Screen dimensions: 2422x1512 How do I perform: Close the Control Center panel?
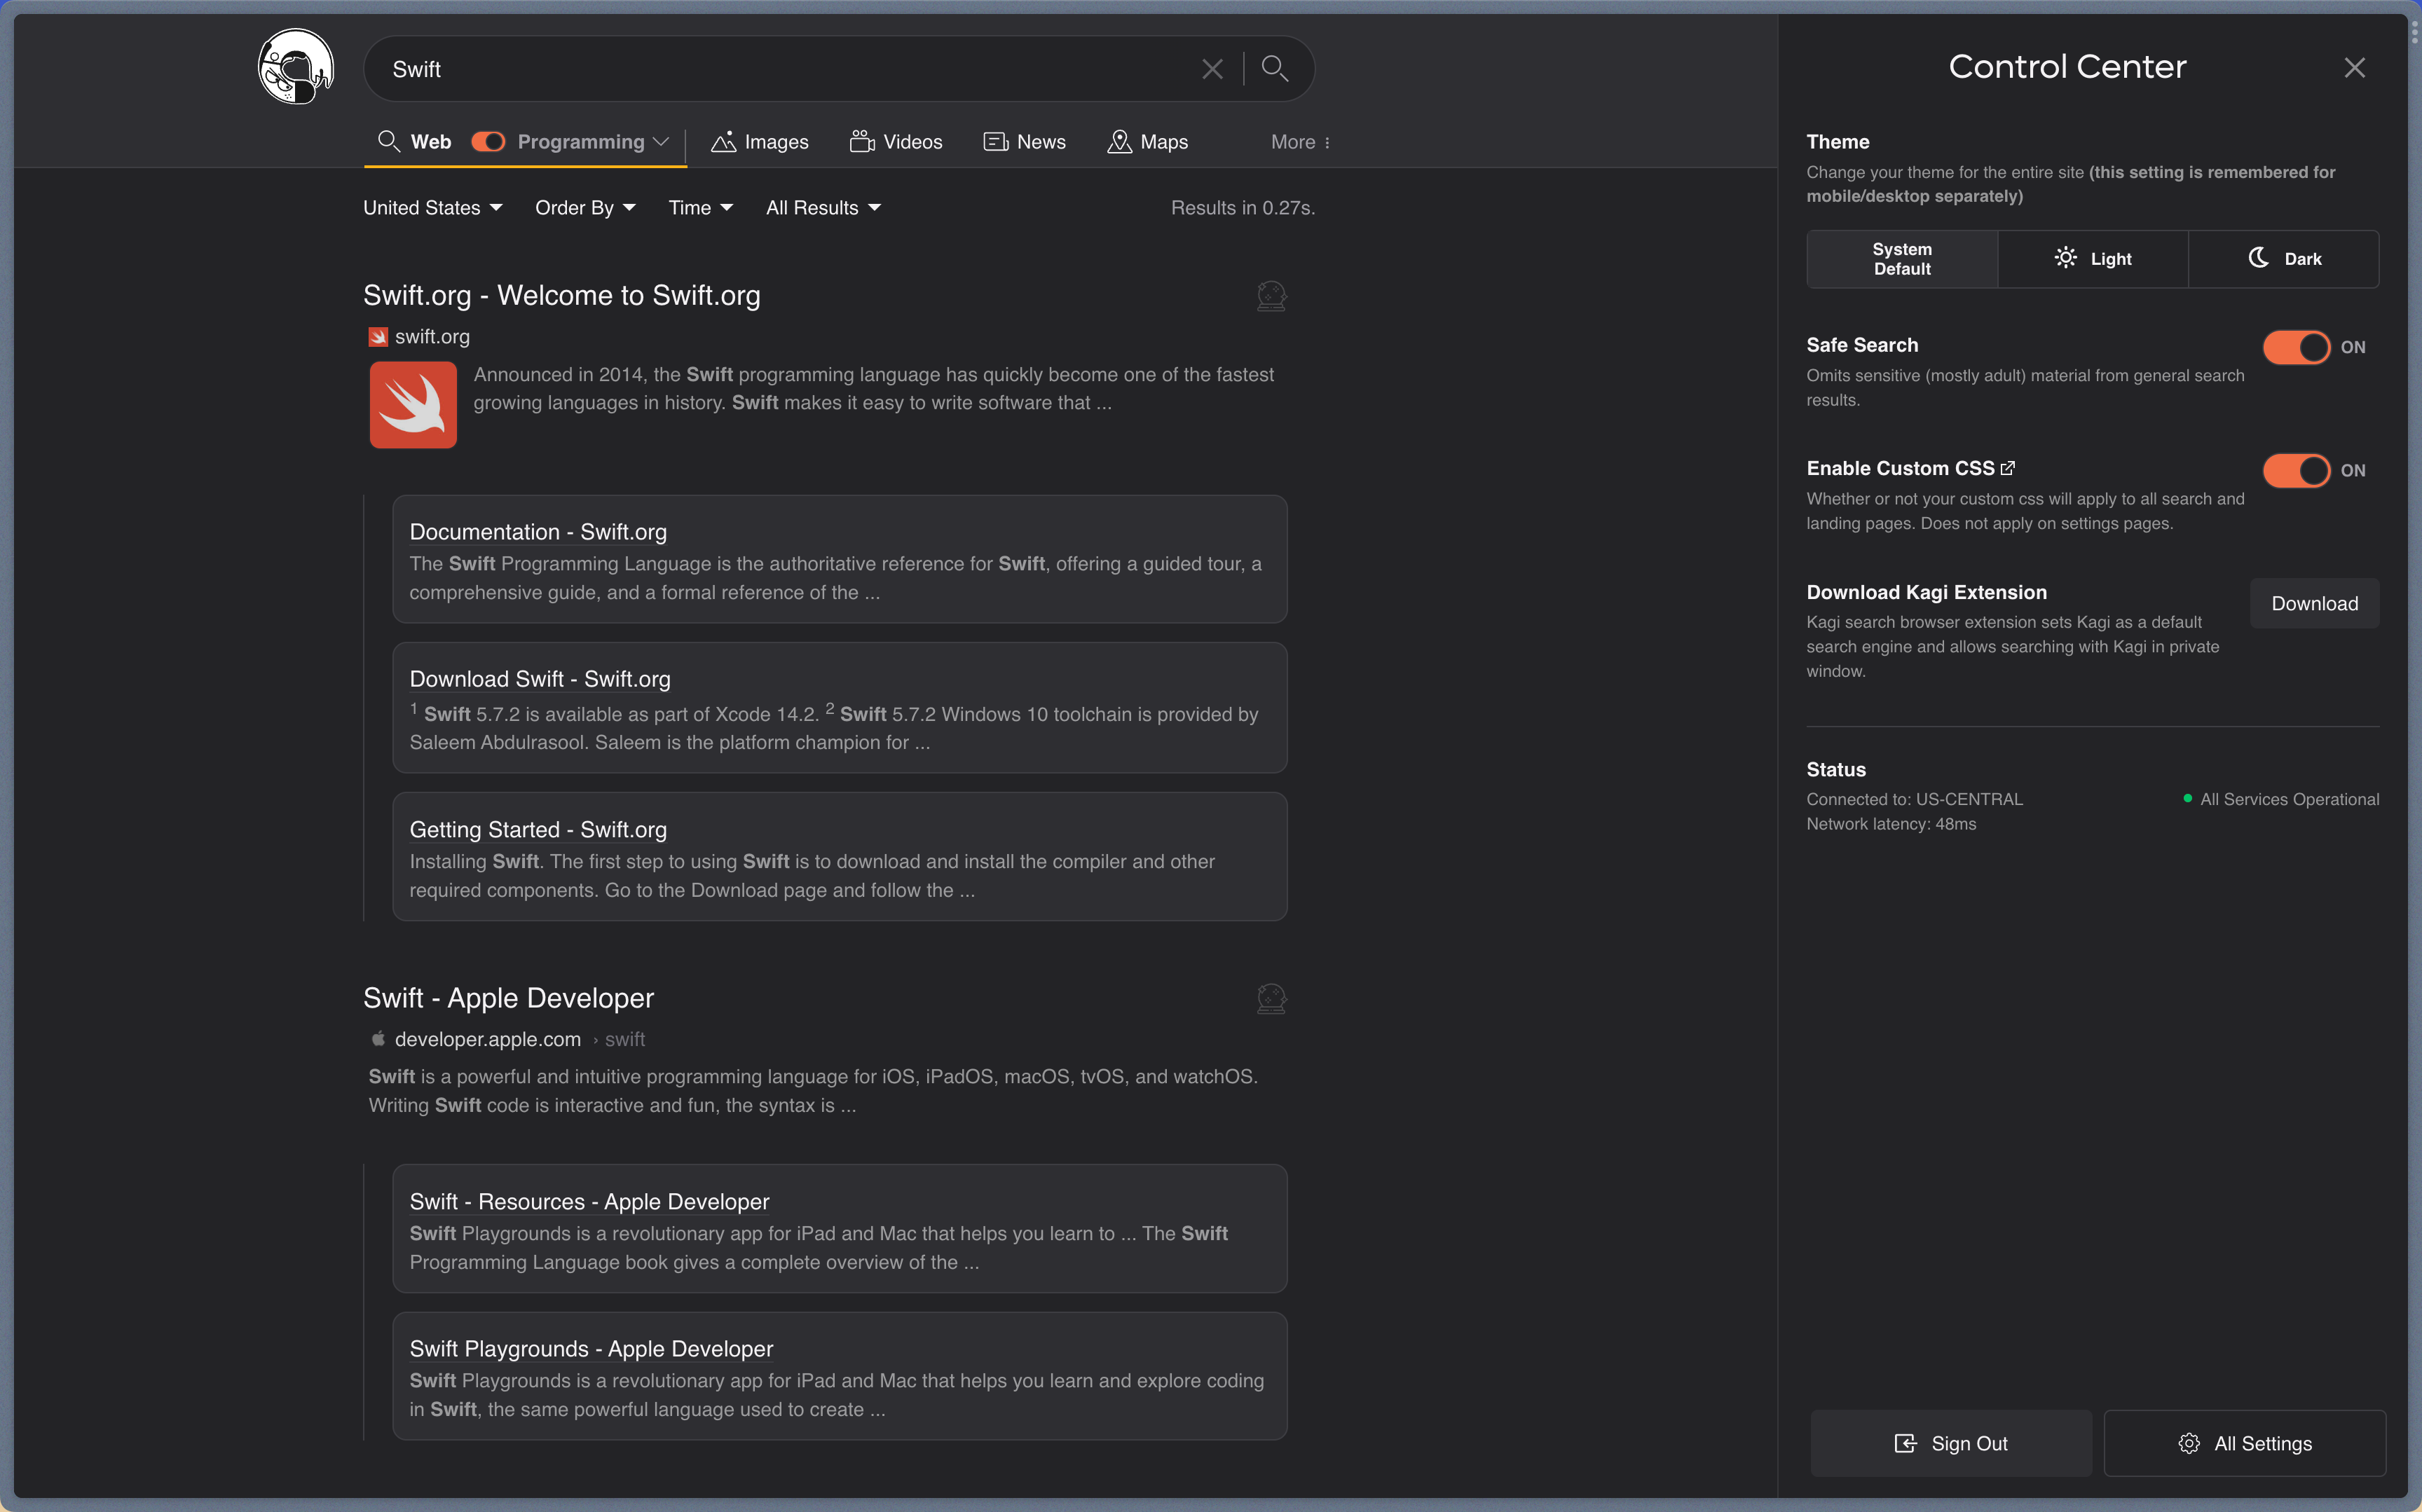2354,67
